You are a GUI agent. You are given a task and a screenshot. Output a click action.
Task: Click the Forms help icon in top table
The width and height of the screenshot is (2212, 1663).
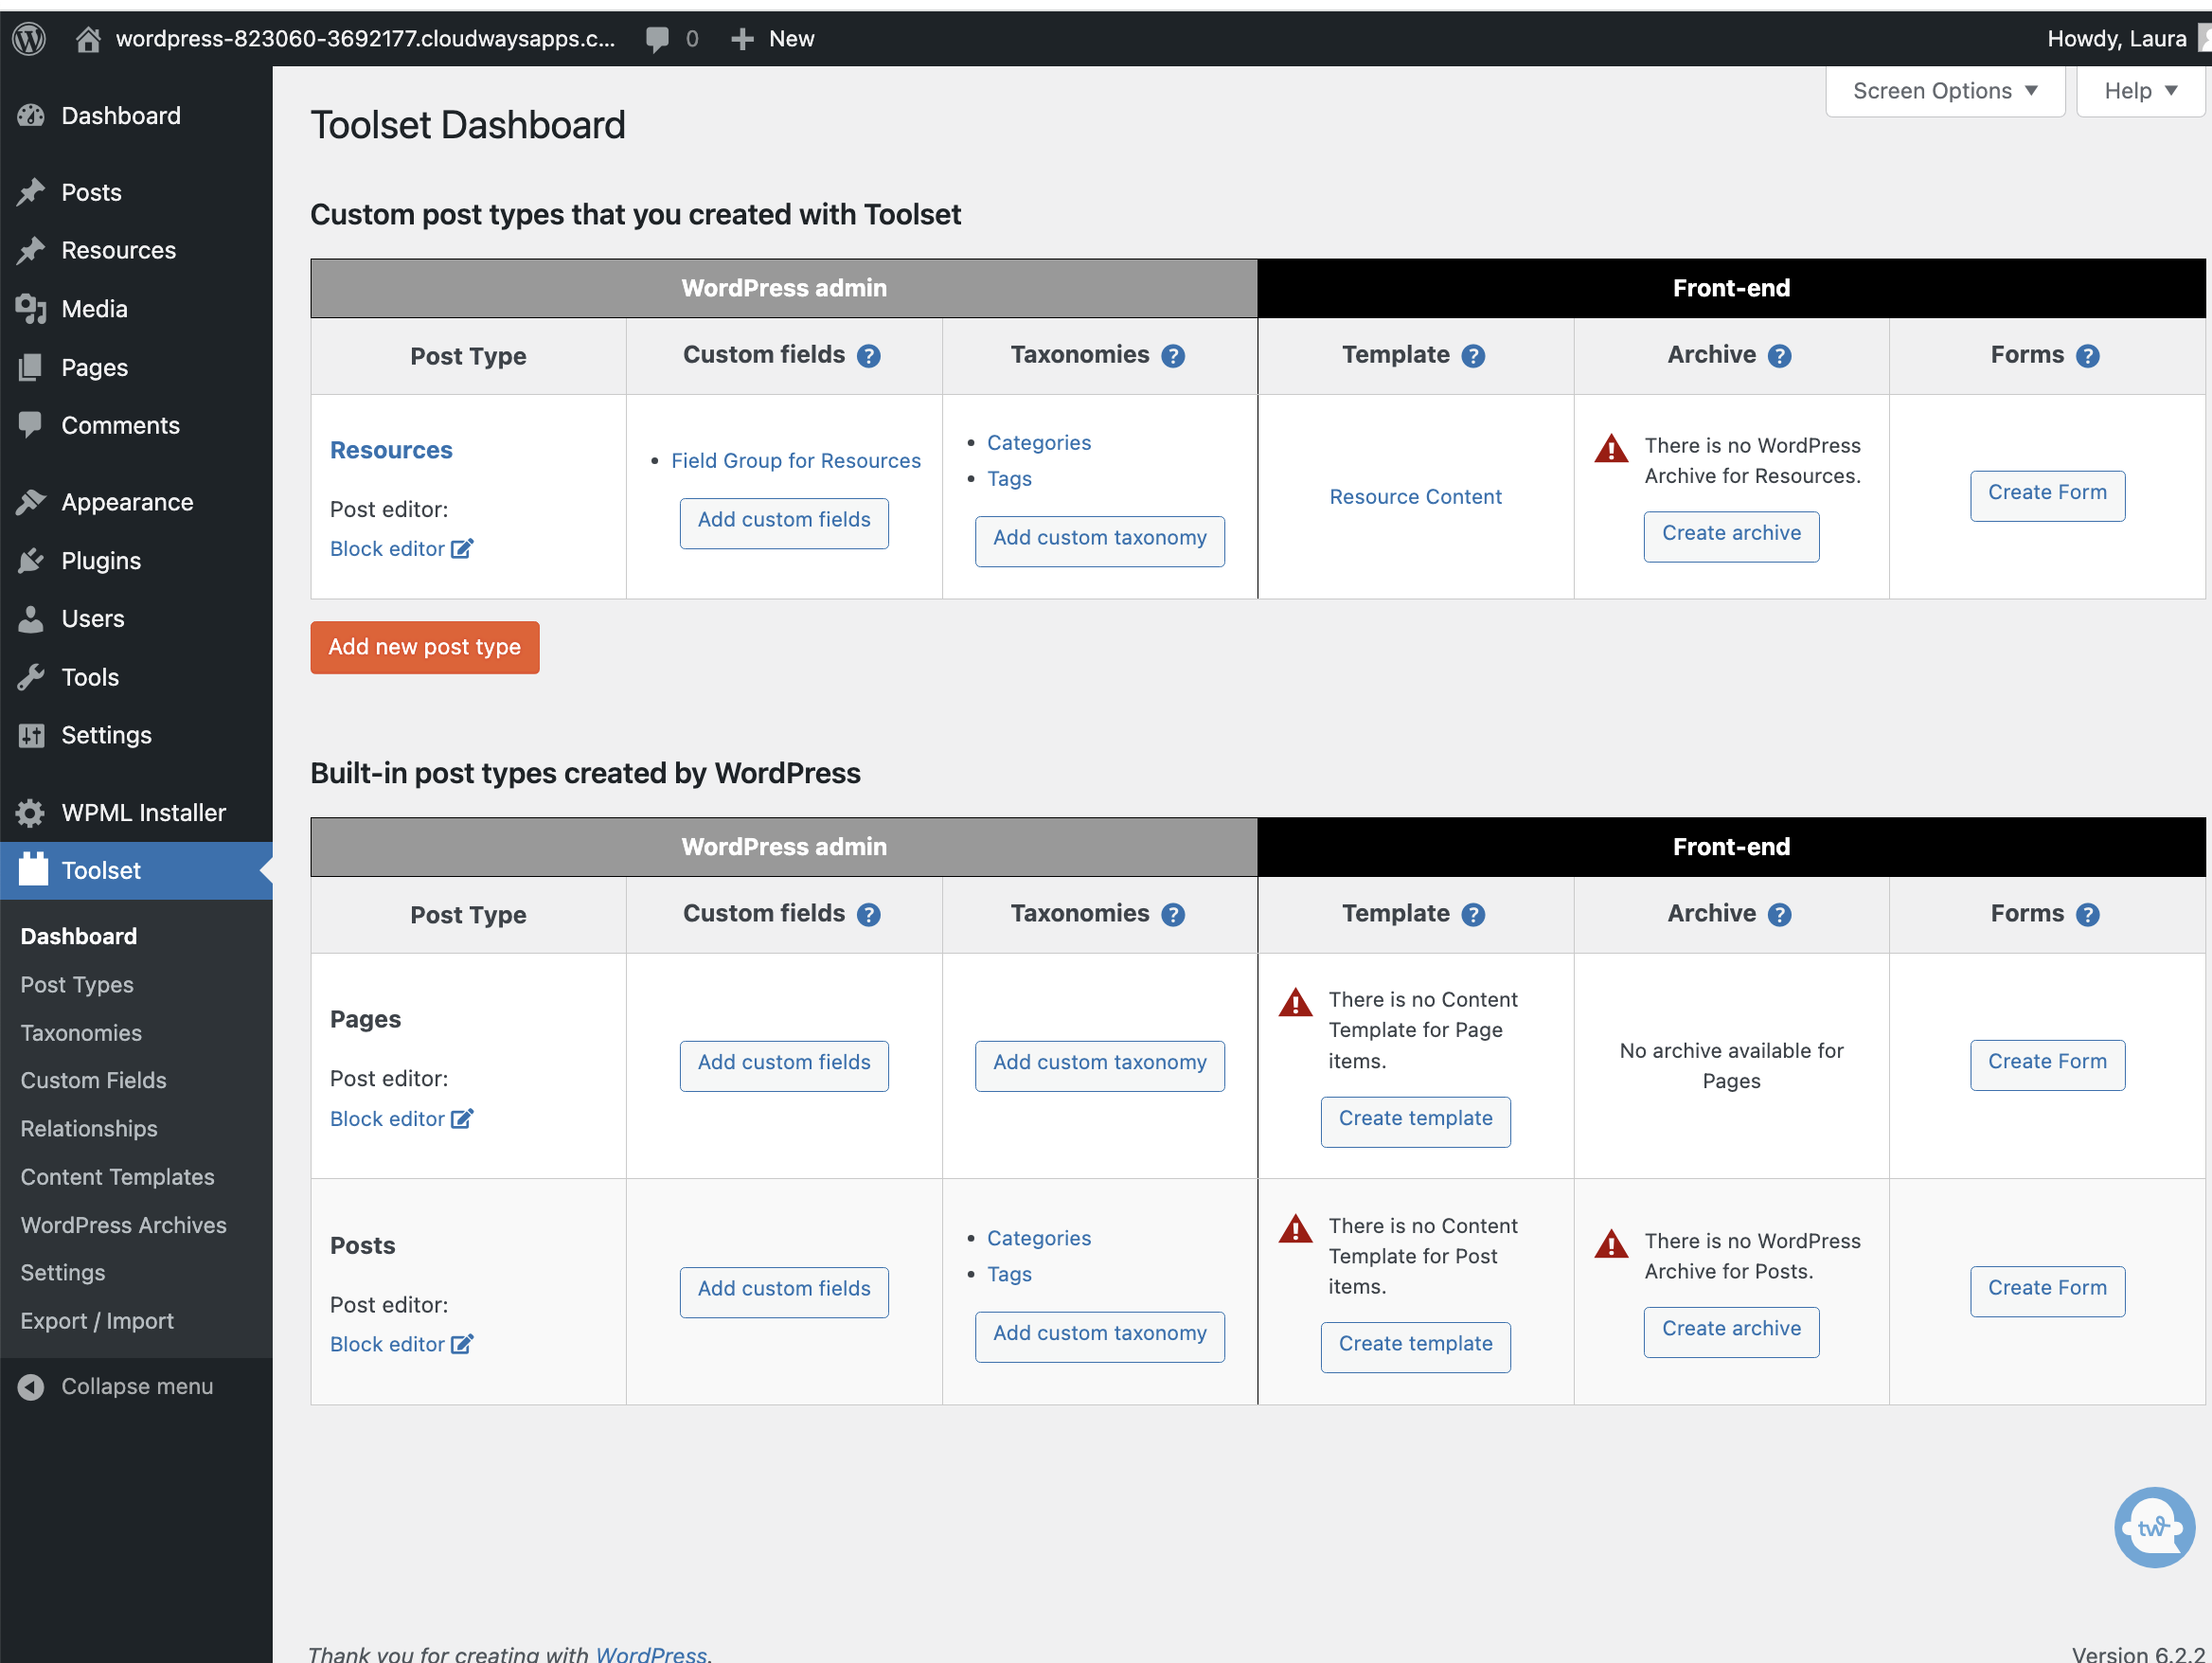pos(2087,356)
